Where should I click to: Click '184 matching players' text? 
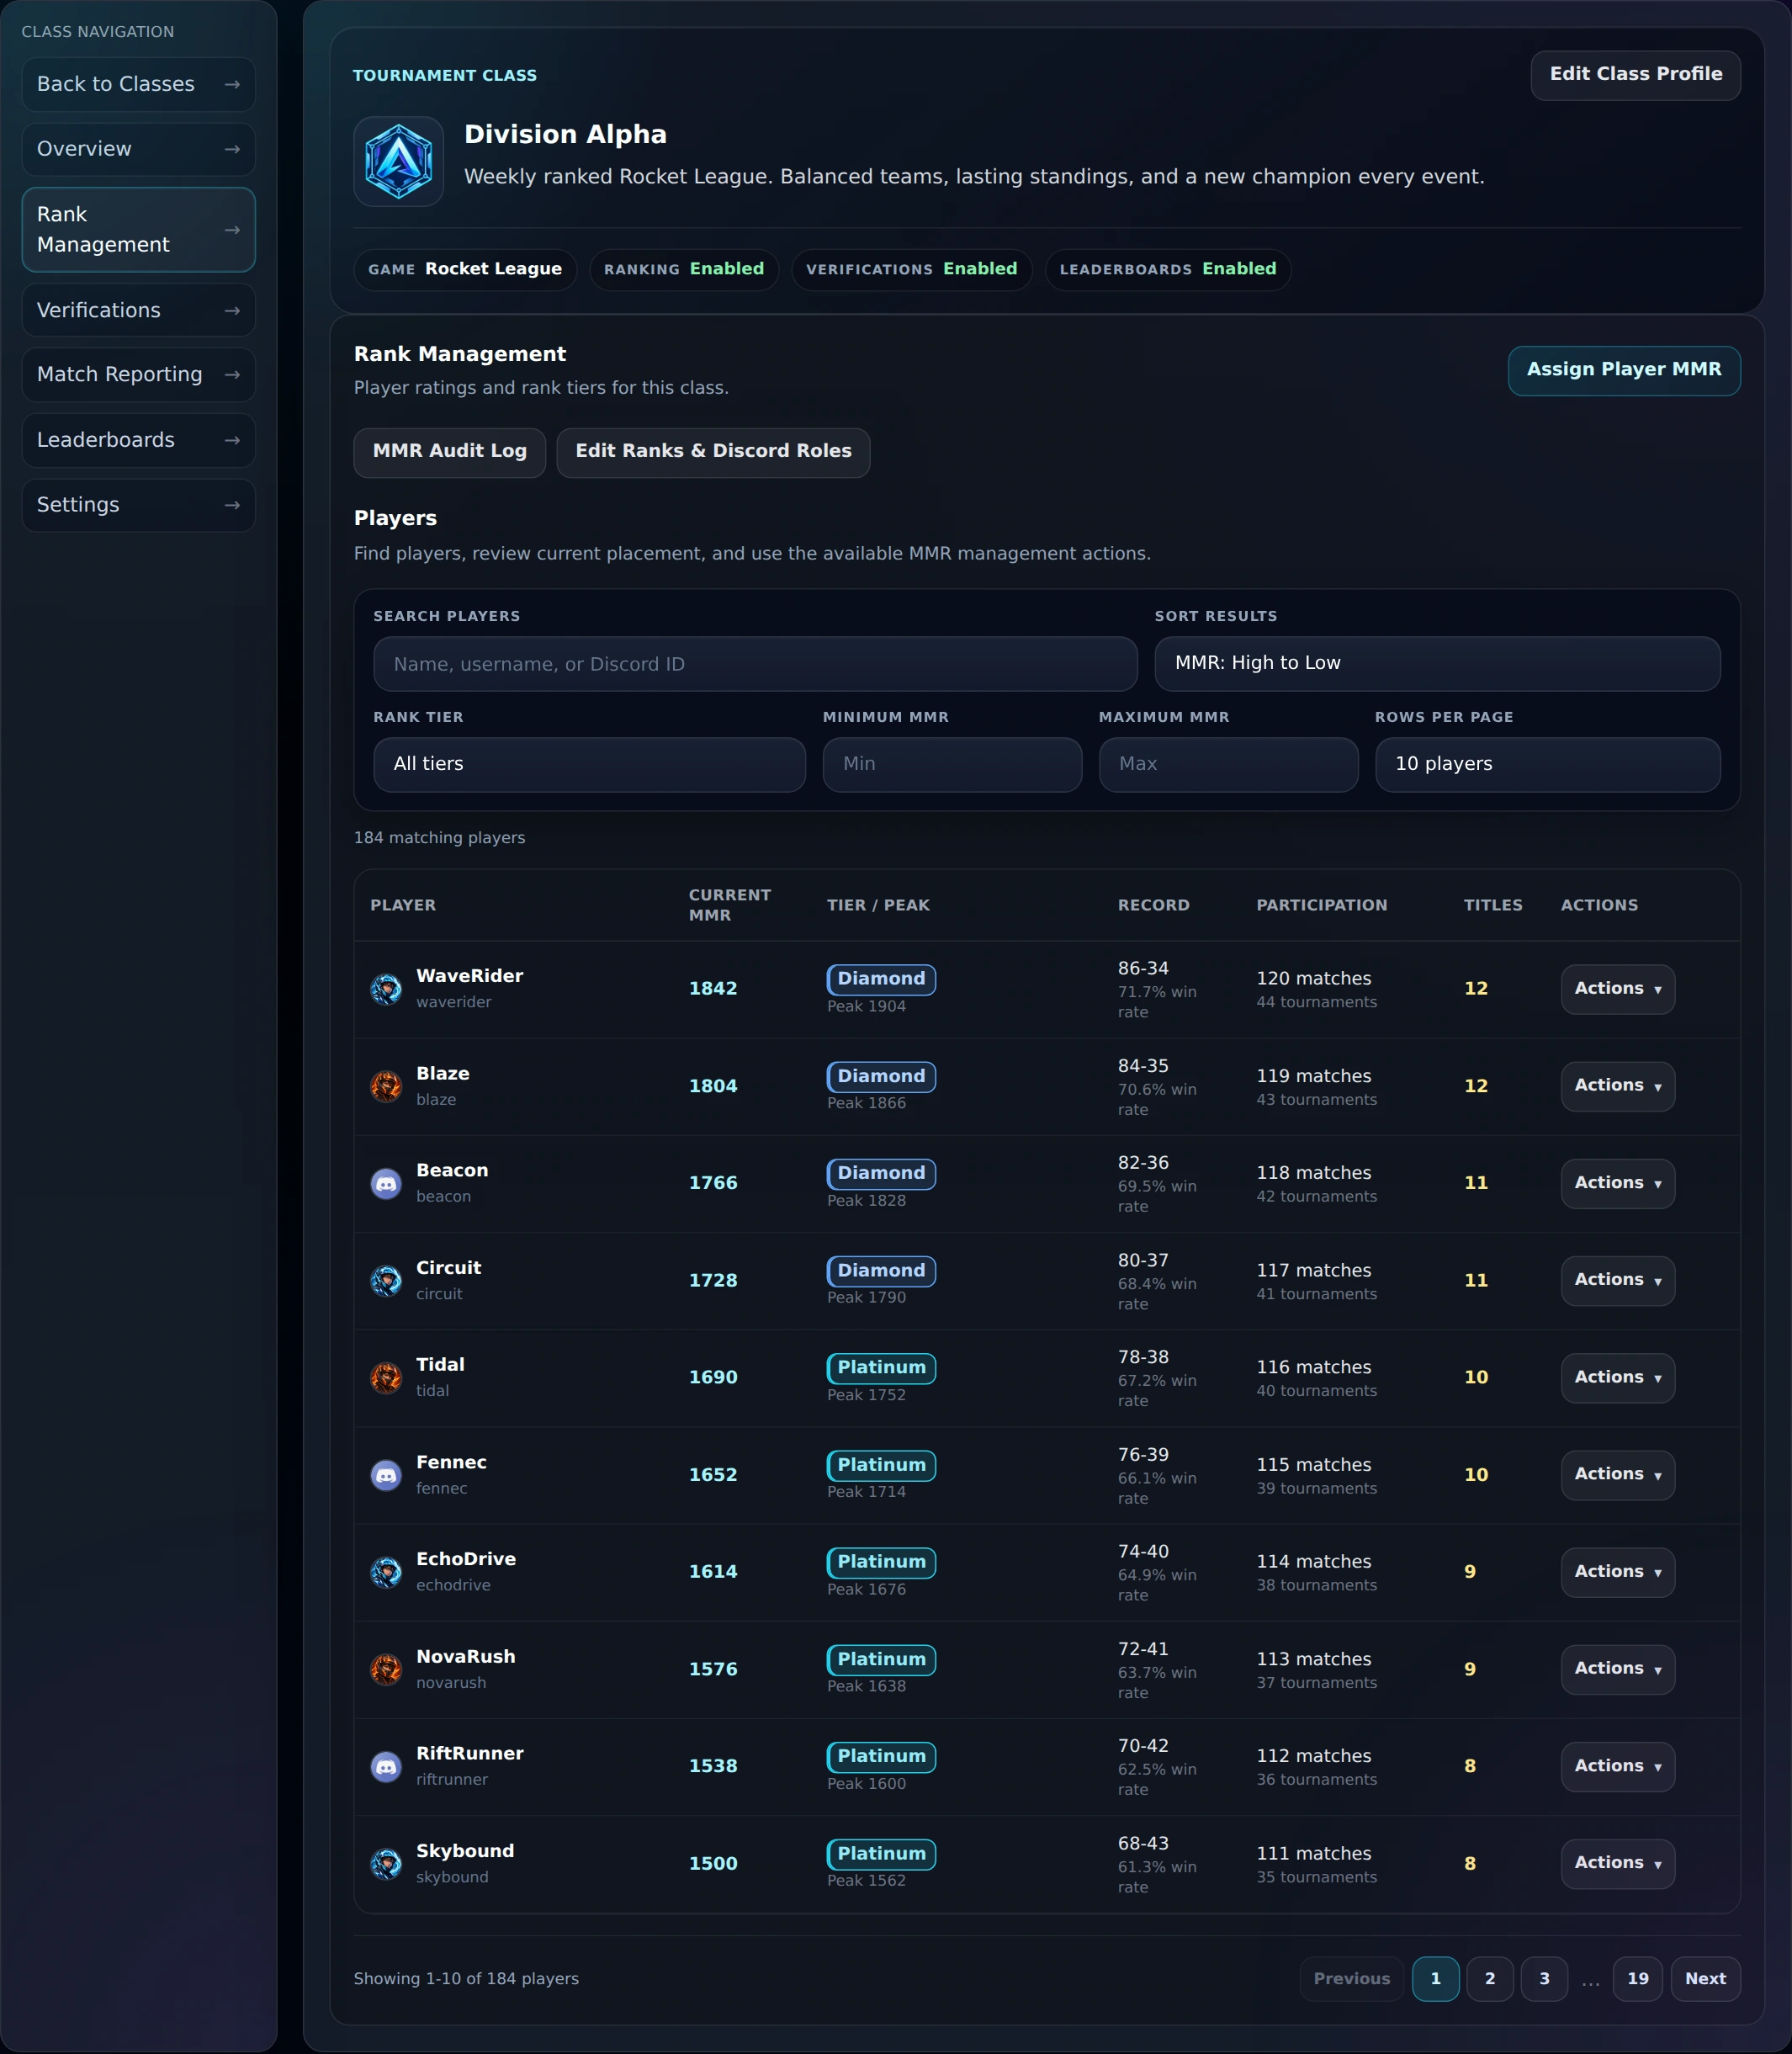439,838
